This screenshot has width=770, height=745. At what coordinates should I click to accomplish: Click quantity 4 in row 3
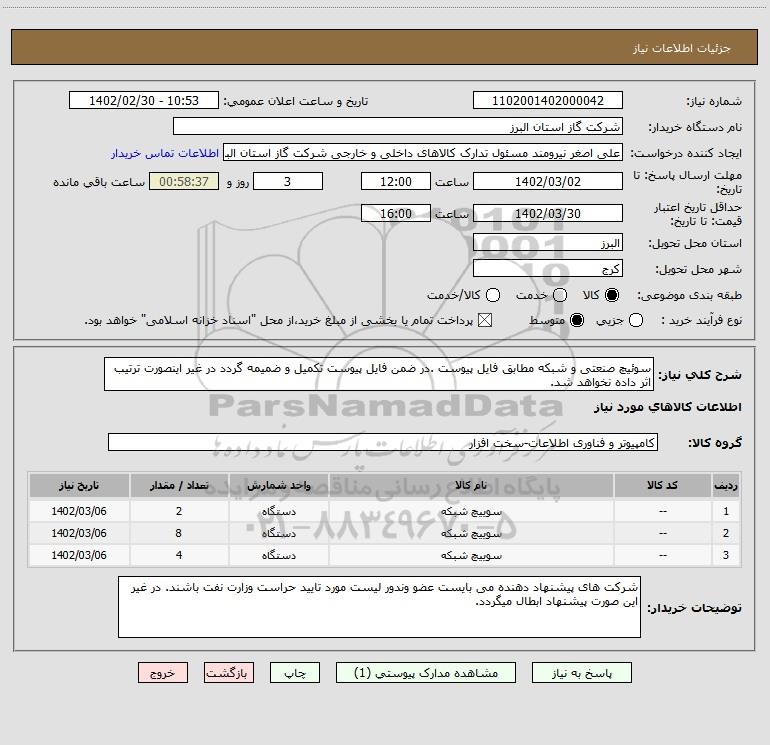tap(179, 555)
